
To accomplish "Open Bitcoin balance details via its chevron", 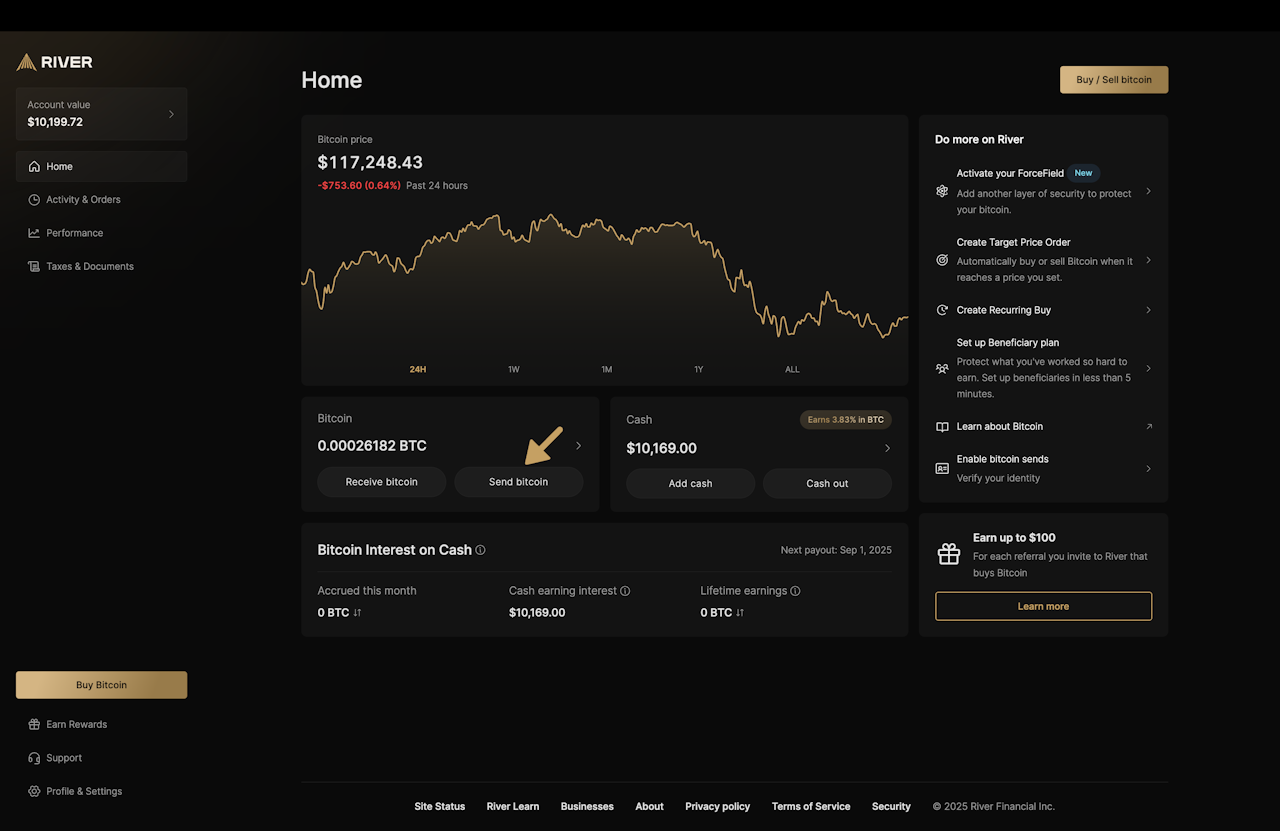I will coord(578,446).
